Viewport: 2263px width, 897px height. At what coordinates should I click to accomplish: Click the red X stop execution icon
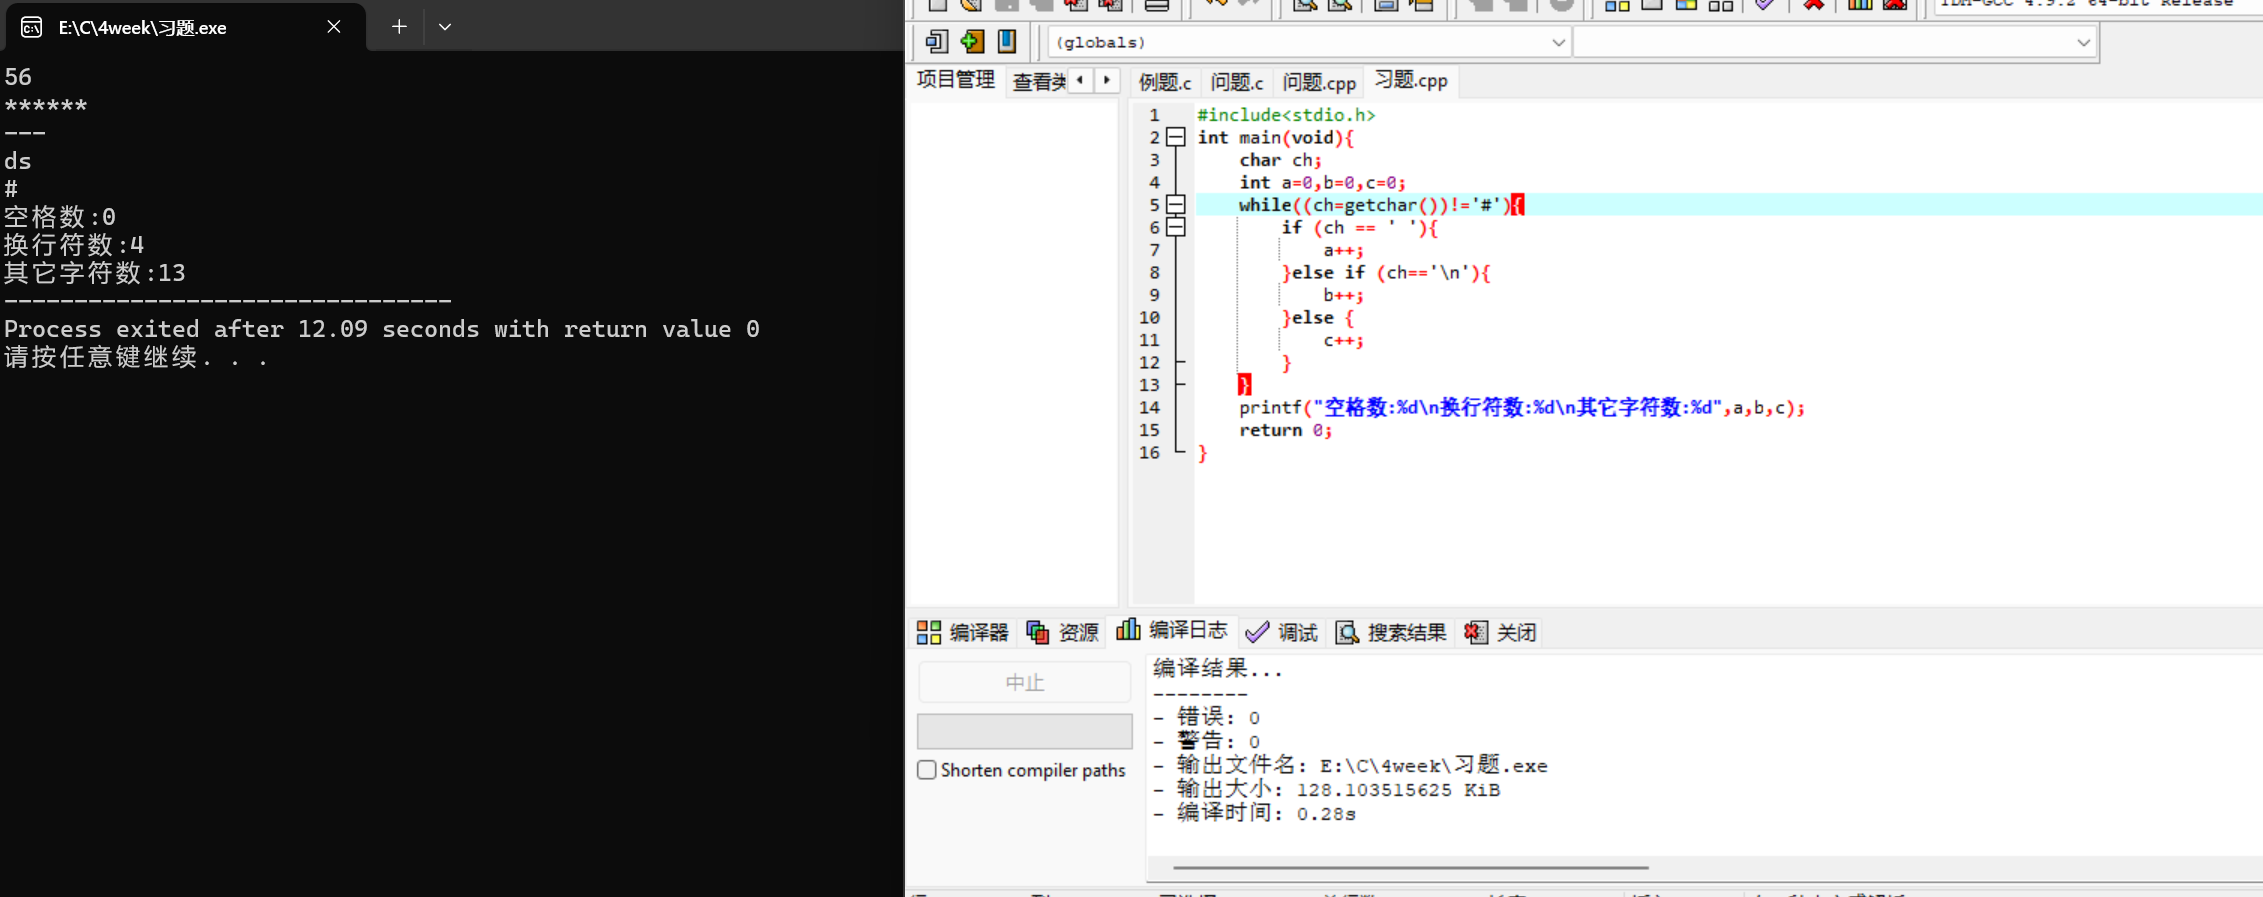(1813, 5)
